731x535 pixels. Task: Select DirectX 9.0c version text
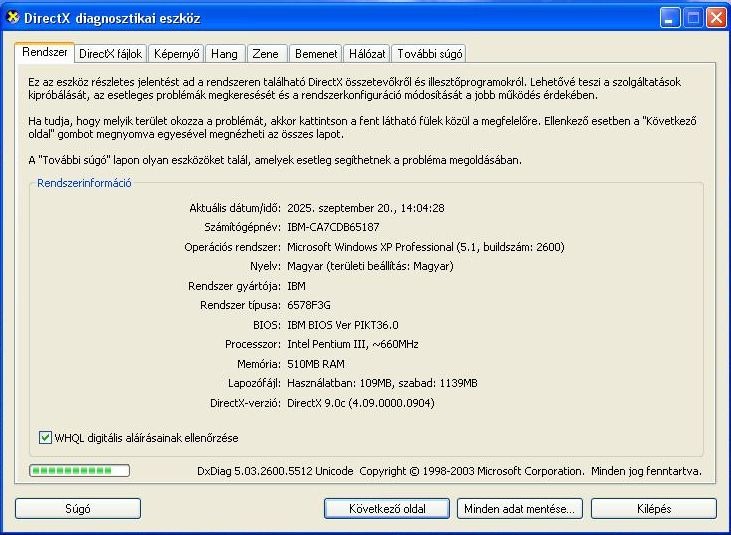point(316,403)
